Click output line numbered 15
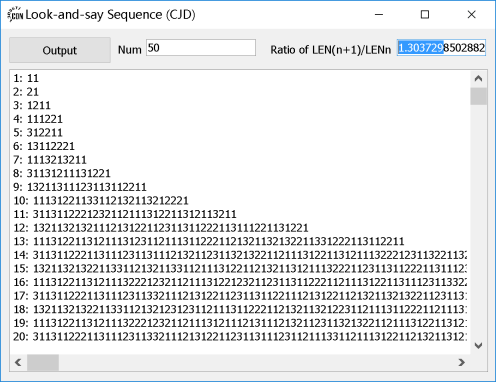This screenshot has width=496, height=382. tap(240, 269)
